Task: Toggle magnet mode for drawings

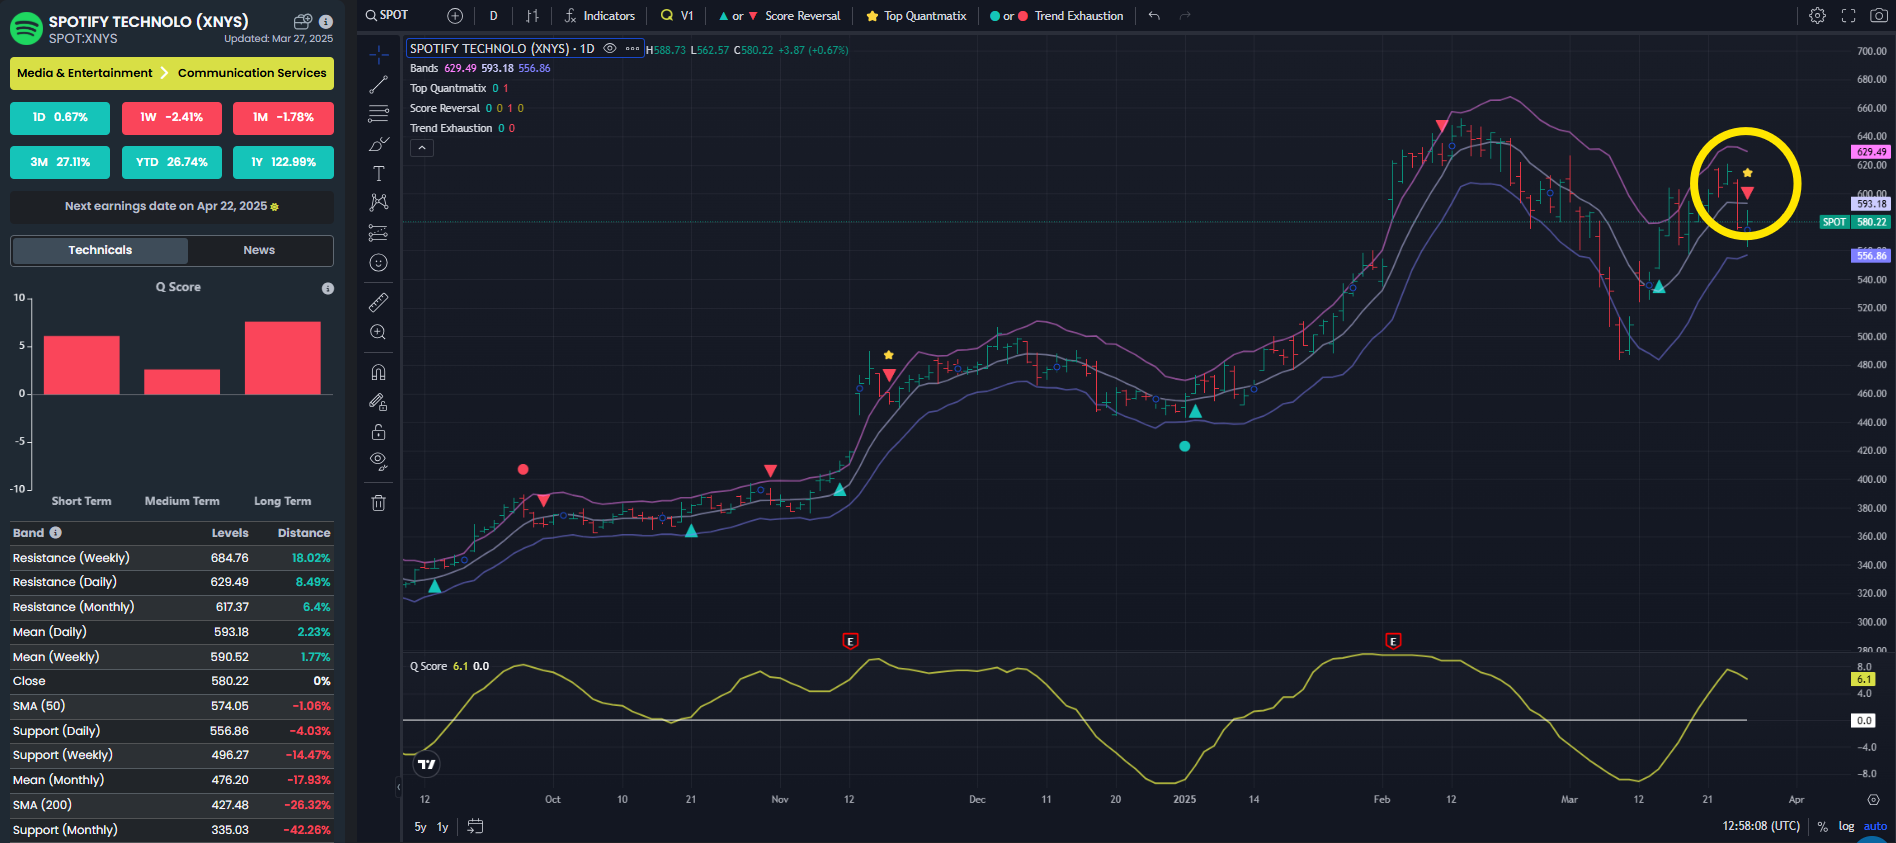Action: pyautogui.click(x=378, y=372)
